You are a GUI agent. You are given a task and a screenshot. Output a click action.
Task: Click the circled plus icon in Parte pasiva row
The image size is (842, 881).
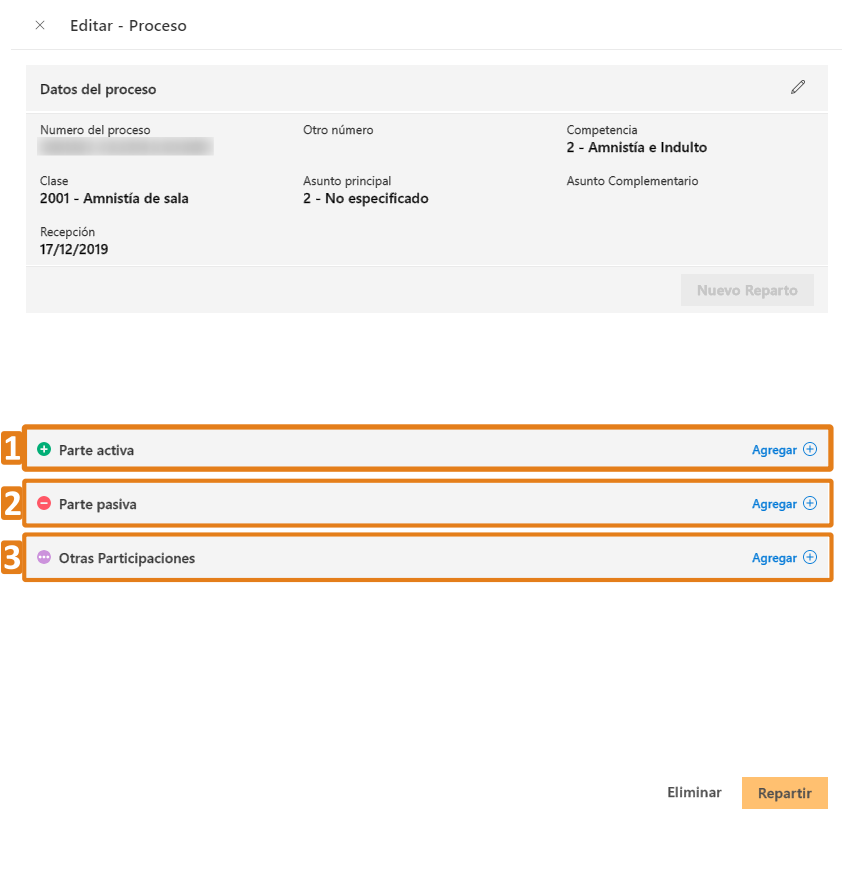click(810, 504)
